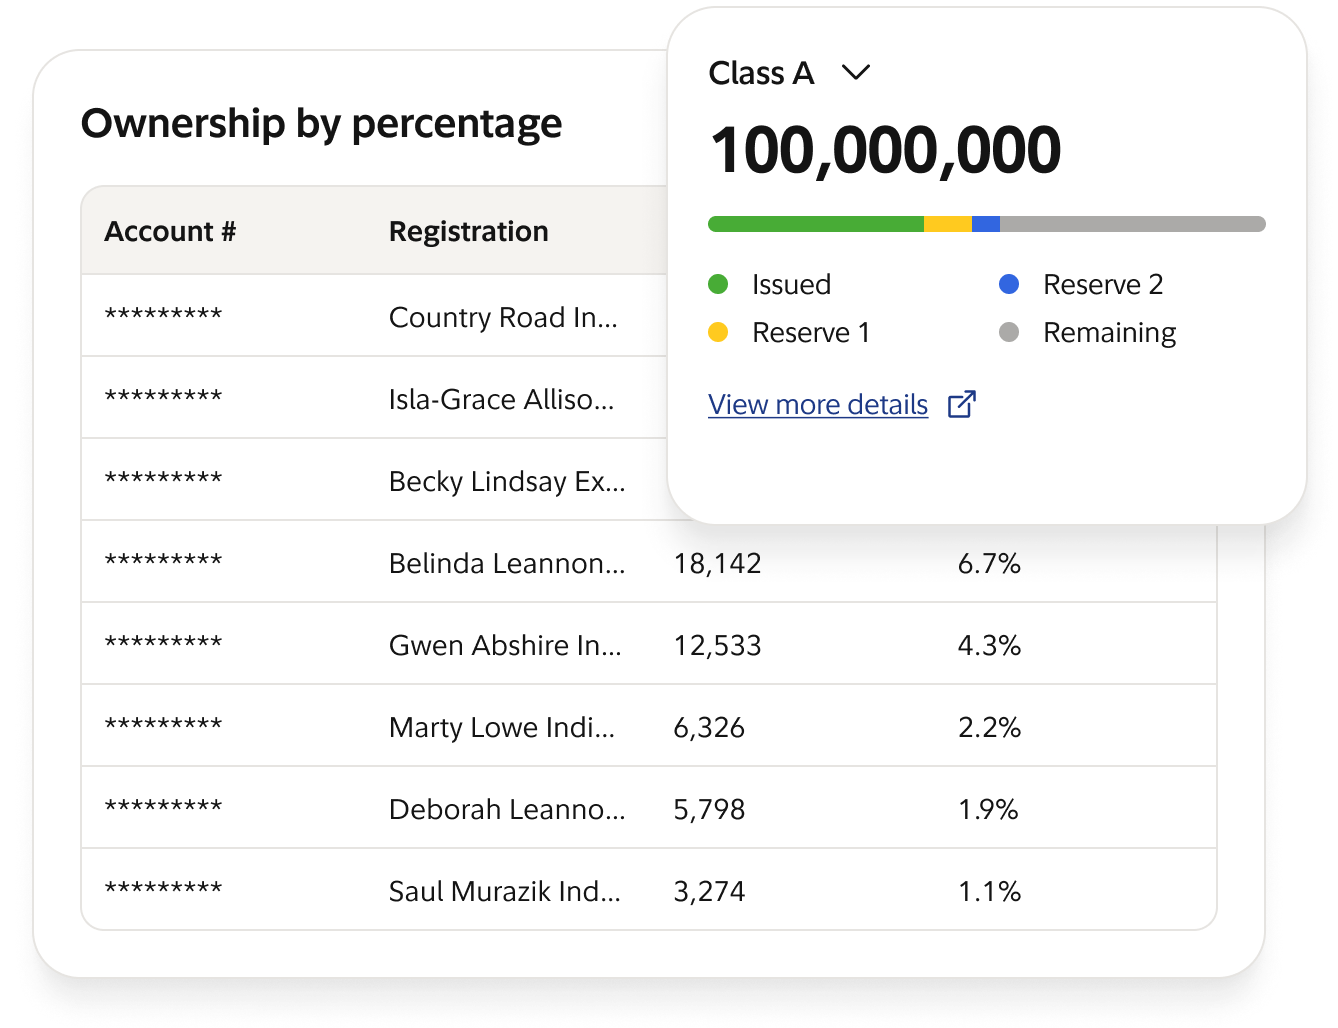Select the green Issued legend dot
The height and width of the screenshot is (1028, 1338).
pyautogui.click(x=718, y=284)
